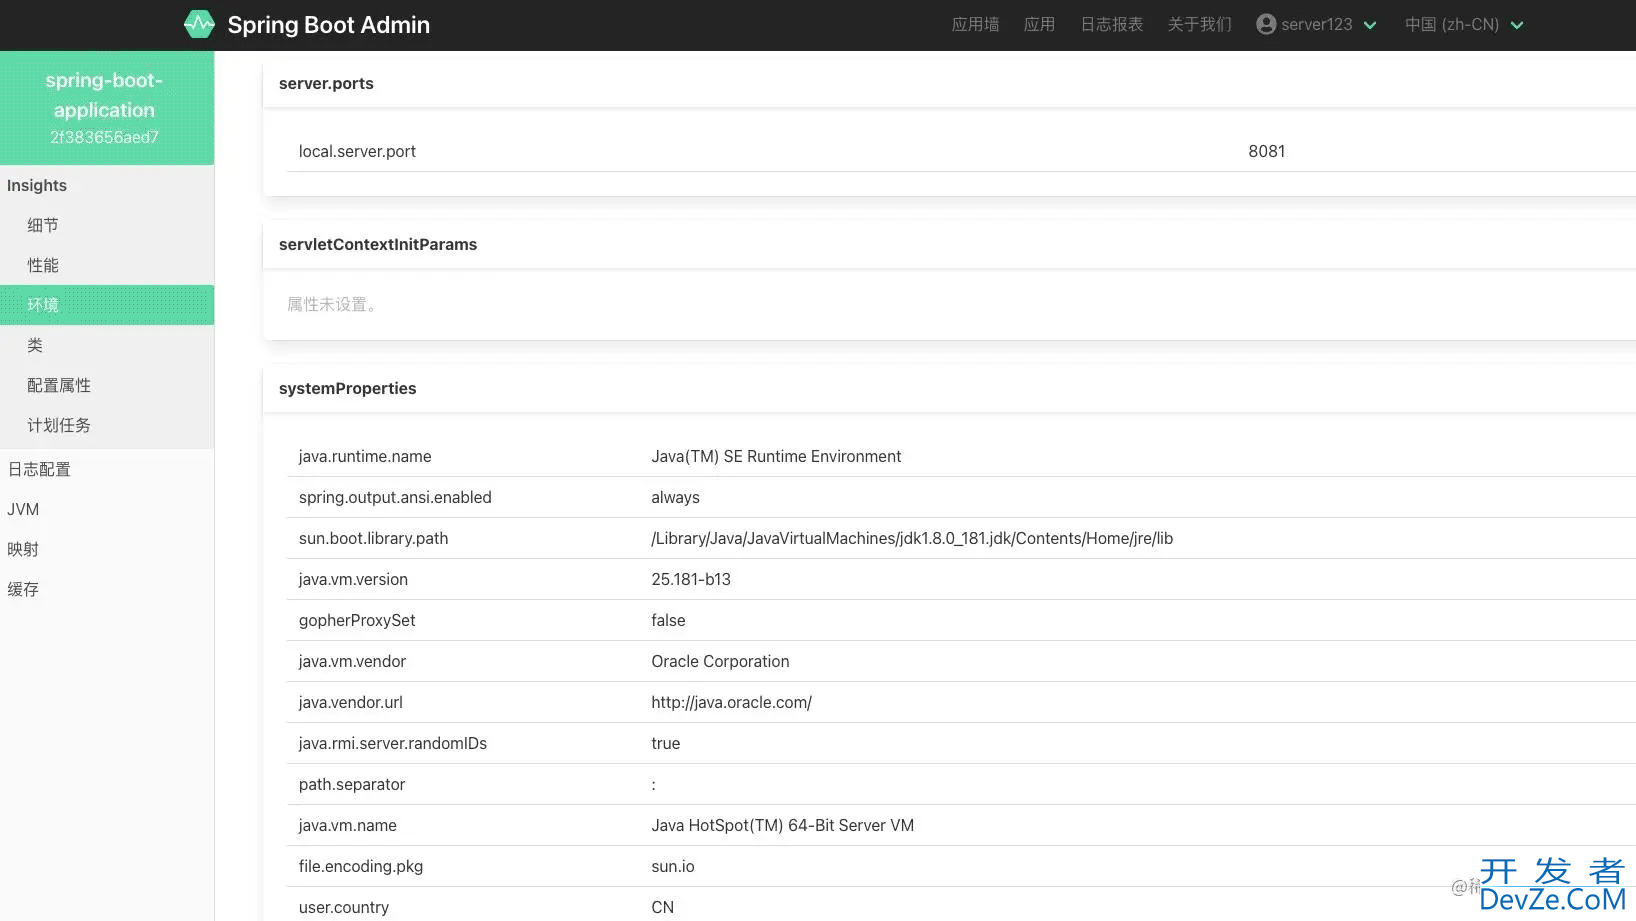Screen dimensions: 1636x921
Task: Open the 应用 navigation item
Action: [x=1039, y=24]
